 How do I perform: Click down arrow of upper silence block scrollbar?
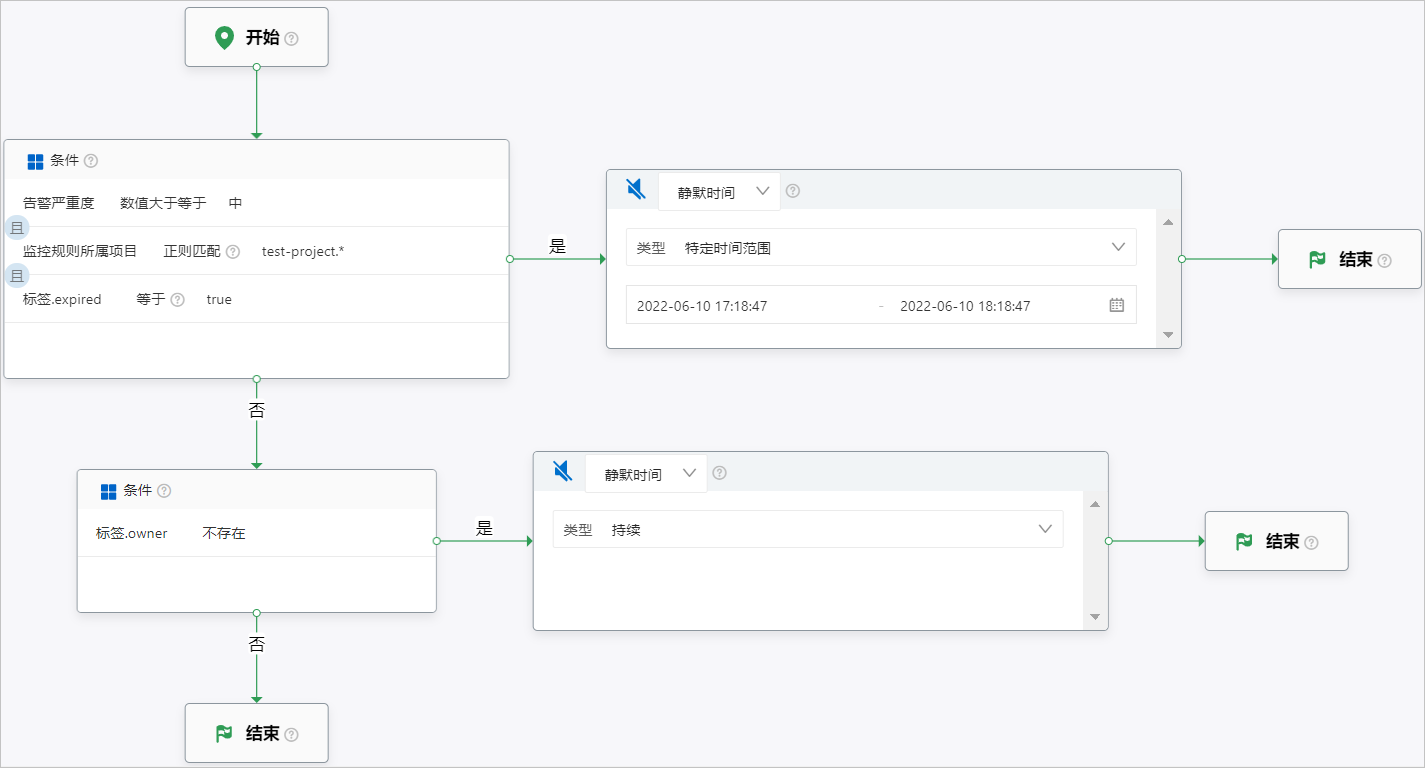1168,336
